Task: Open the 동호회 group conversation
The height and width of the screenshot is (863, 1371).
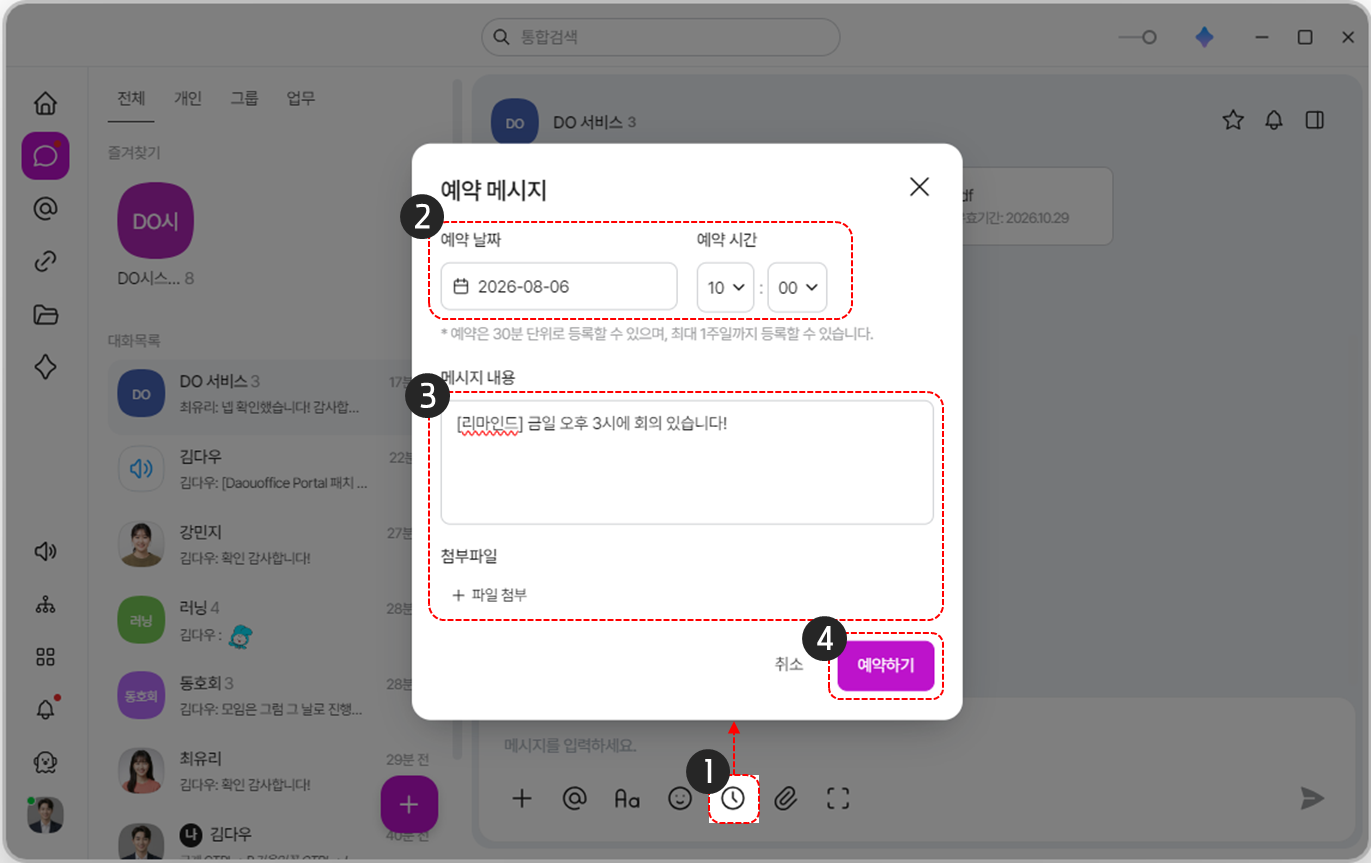Action: [x=260, y=696]
